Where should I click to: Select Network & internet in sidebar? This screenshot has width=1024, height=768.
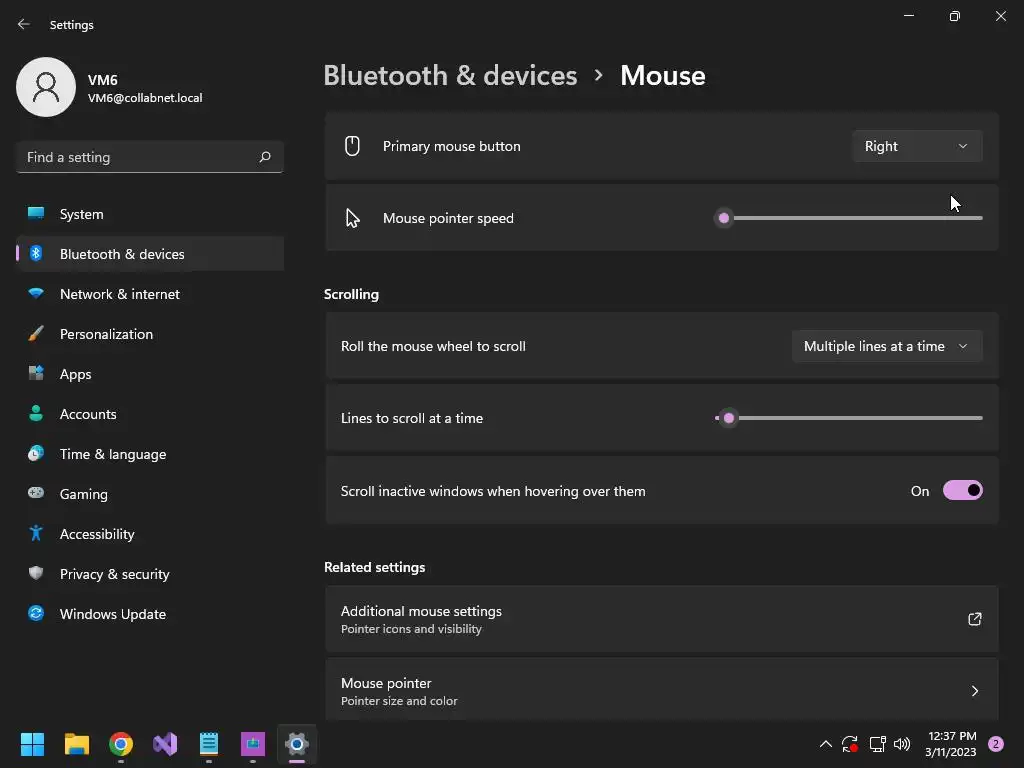150,294
